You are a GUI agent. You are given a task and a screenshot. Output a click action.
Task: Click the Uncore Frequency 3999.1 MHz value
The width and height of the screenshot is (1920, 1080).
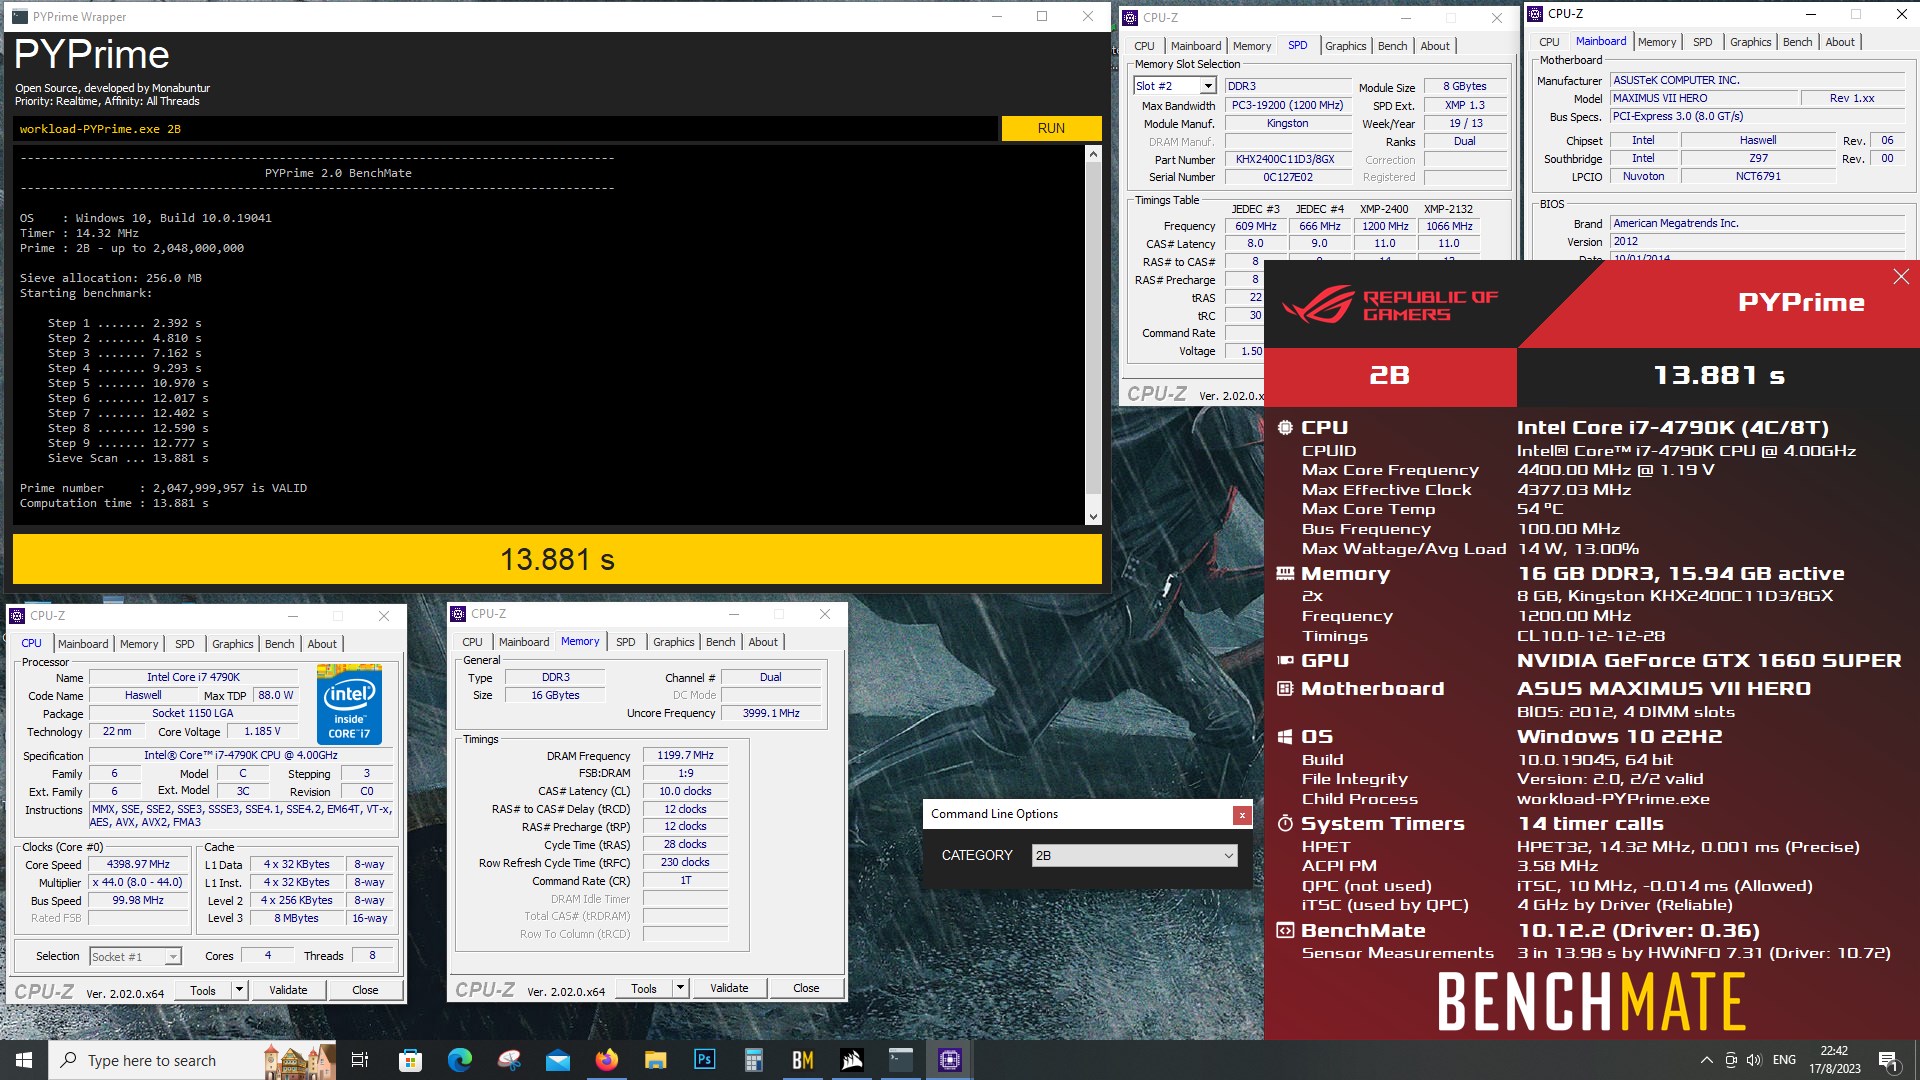pyautogui.click(x=770, y=714)
